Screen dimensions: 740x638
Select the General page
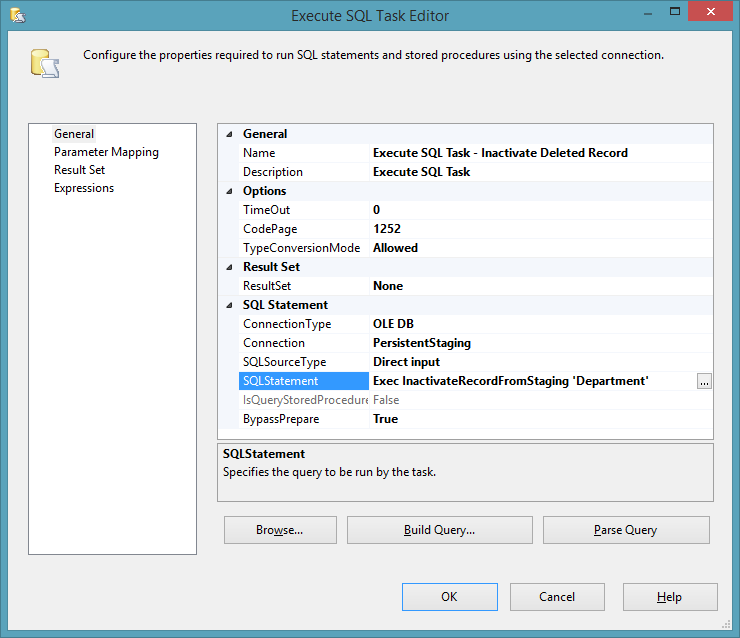coord(74,134)
